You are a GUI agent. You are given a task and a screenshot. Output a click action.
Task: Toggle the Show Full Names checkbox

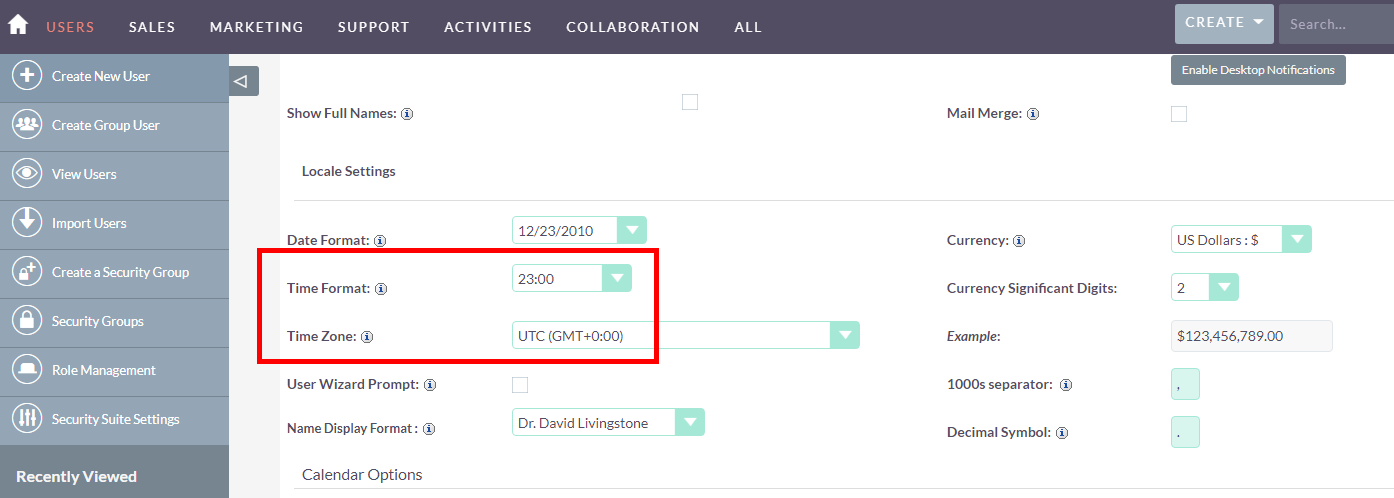(690, 101)
